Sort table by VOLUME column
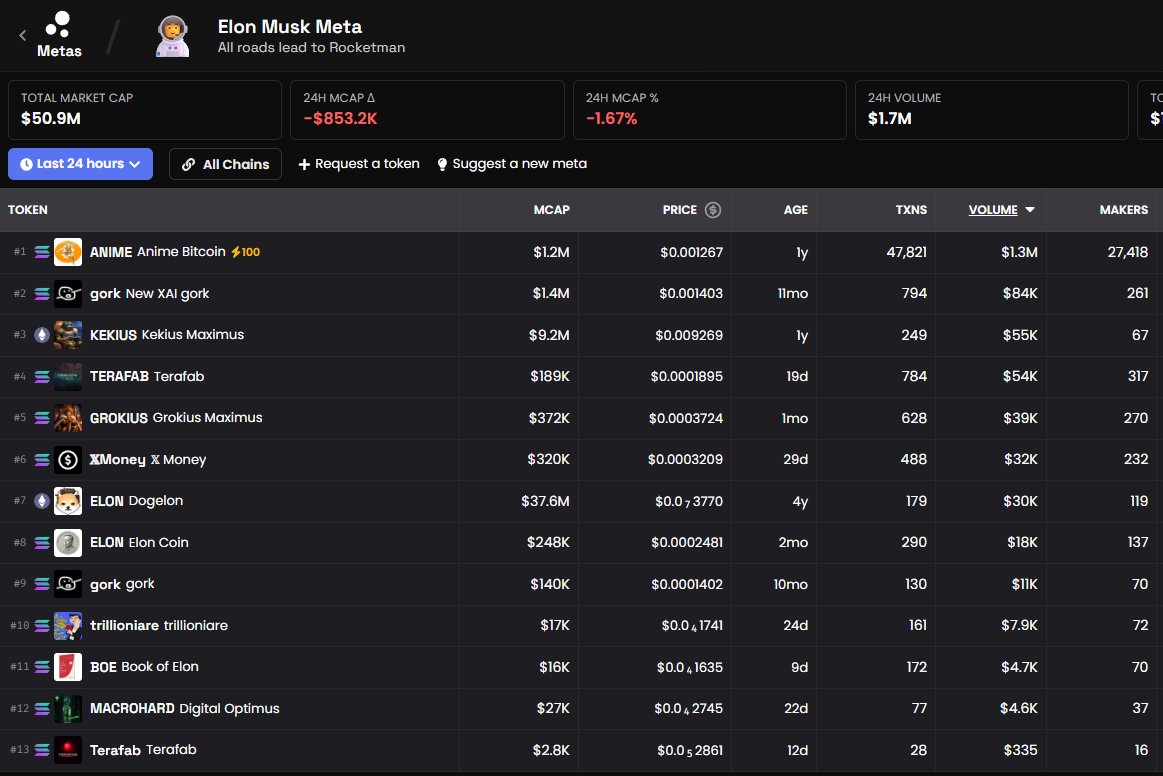This screenshot has height=776, width=1163. [x=1001, y=210]
